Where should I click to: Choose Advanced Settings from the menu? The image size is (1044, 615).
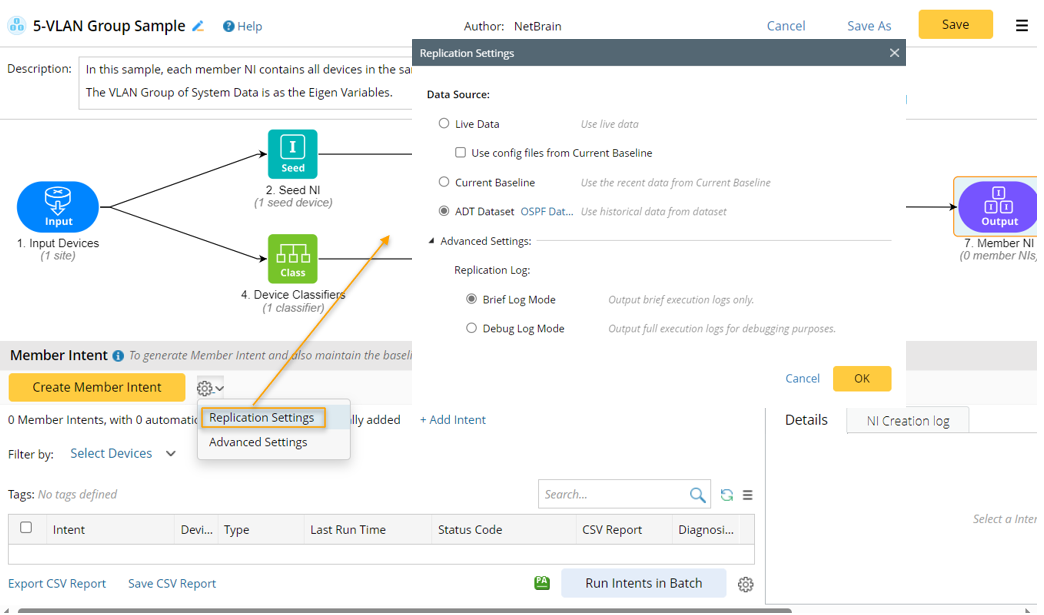pyautogui.click(x=258, y=442)
